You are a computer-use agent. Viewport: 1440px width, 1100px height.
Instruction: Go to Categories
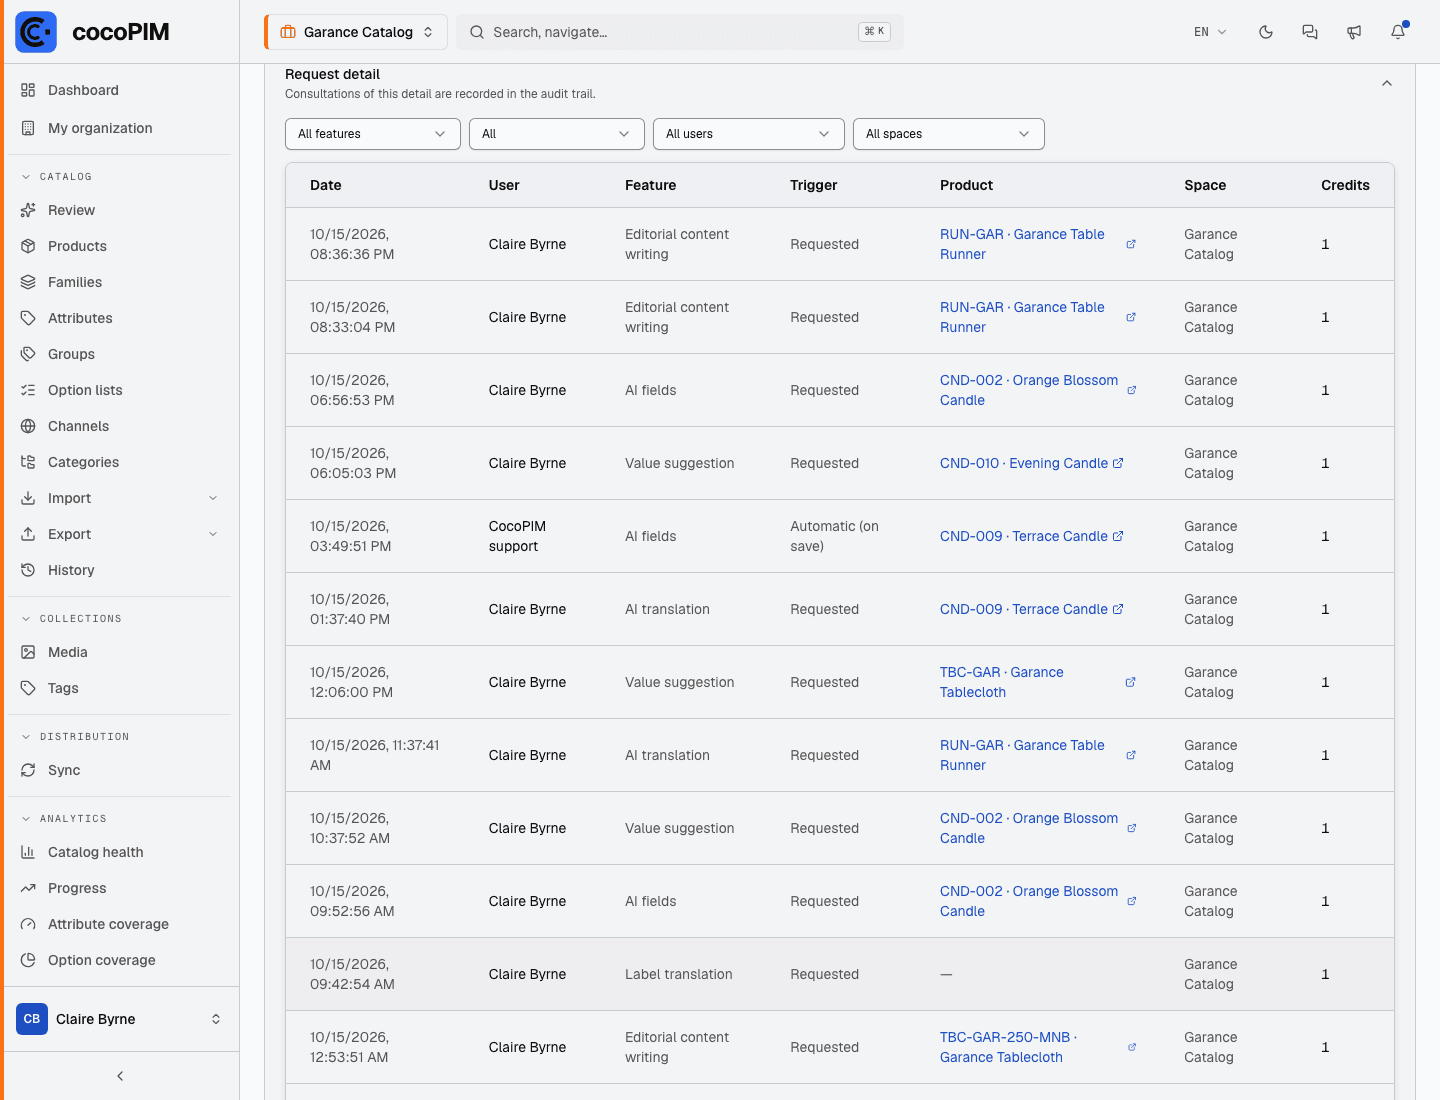120,462
